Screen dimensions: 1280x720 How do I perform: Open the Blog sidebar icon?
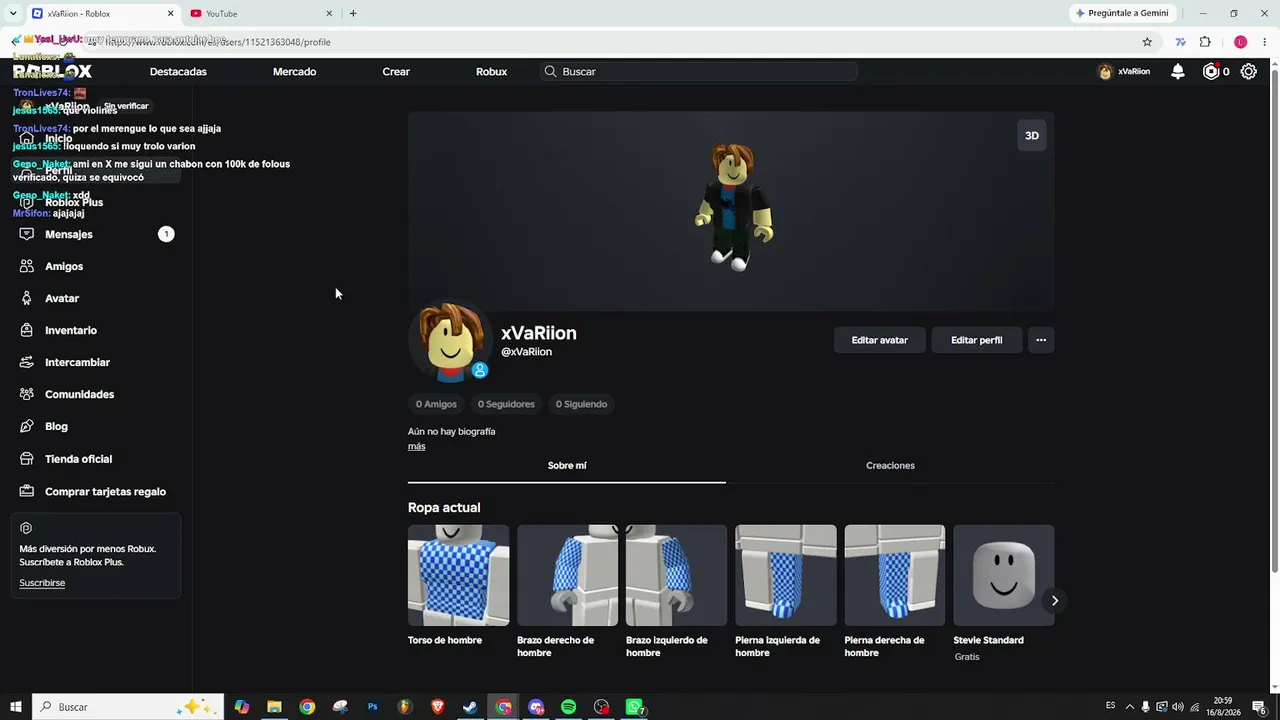[x=27, y=426]
